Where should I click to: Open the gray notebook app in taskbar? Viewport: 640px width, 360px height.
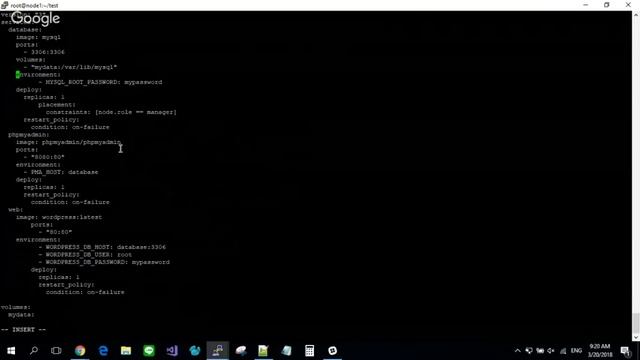point(287,351)
